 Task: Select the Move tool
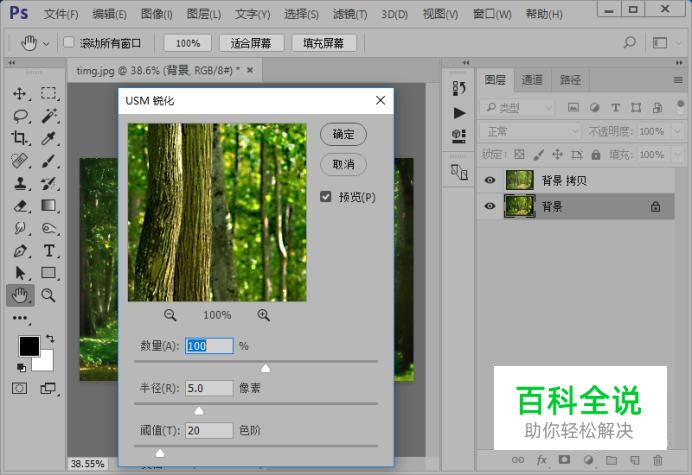[x=20, y=94]
